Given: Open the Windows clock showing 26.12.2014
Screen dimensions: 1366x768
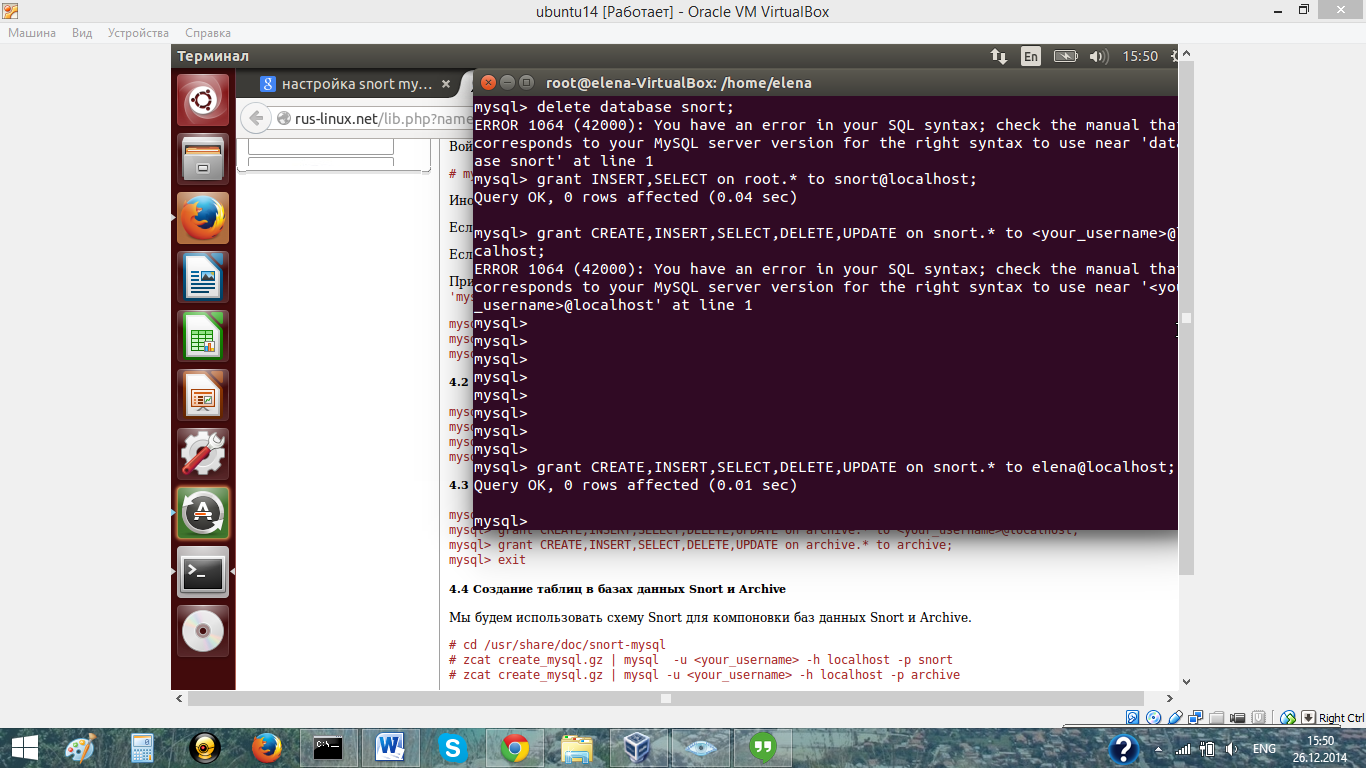Looking at the screenshot, I should coord(1321,749).
